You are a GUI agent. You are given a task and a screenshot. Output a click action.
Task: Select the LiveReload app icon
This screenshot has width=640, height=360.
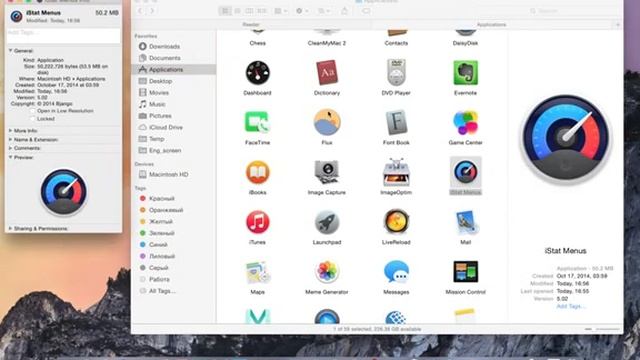coord(396,222)
